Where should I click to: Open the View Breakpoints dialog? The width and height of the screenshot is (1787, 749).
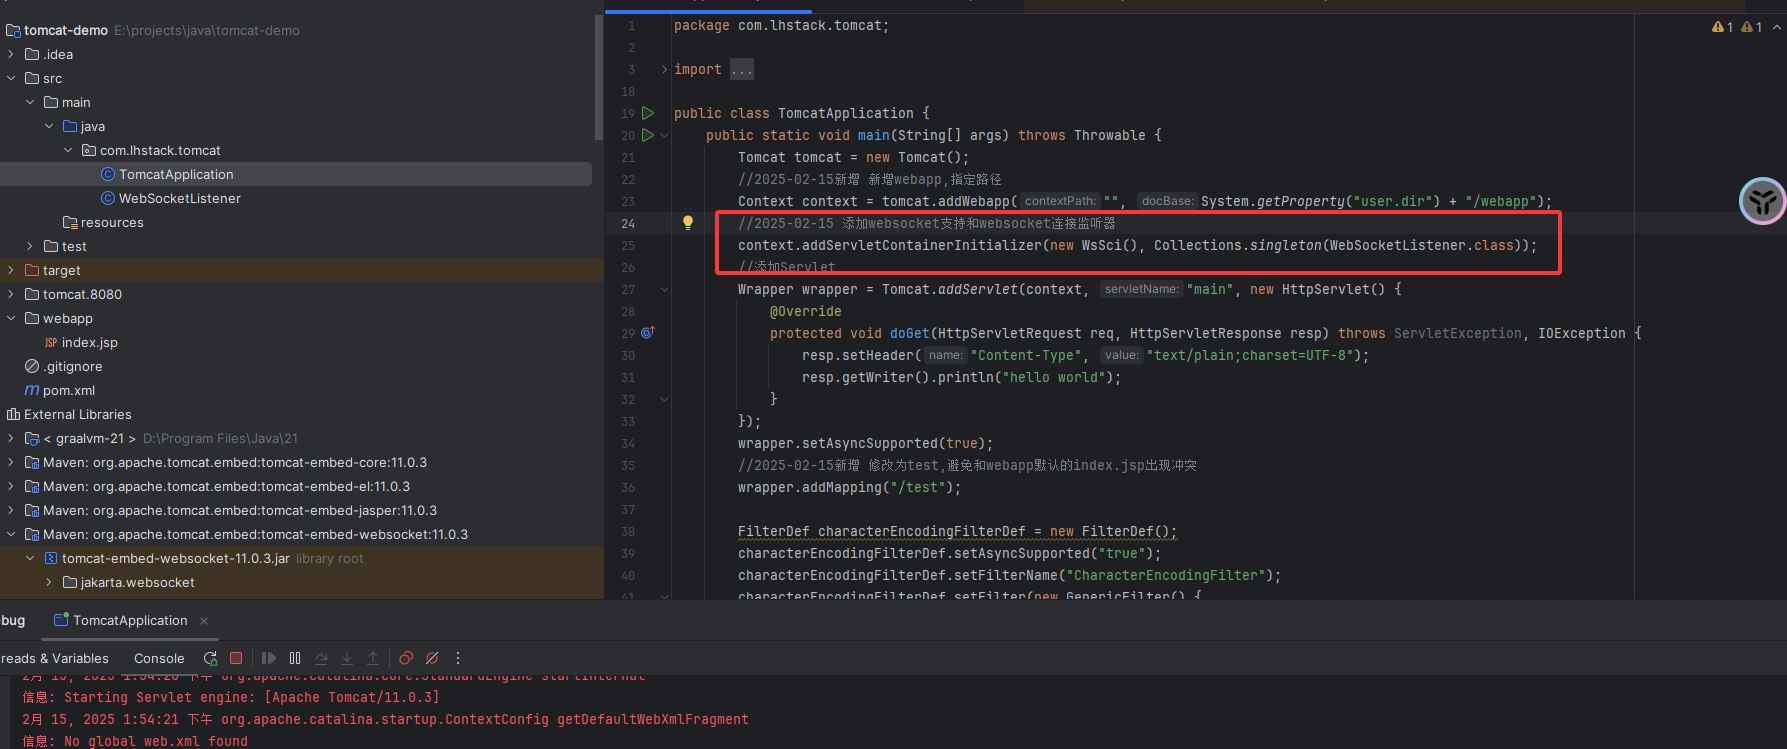click(406, 658)
